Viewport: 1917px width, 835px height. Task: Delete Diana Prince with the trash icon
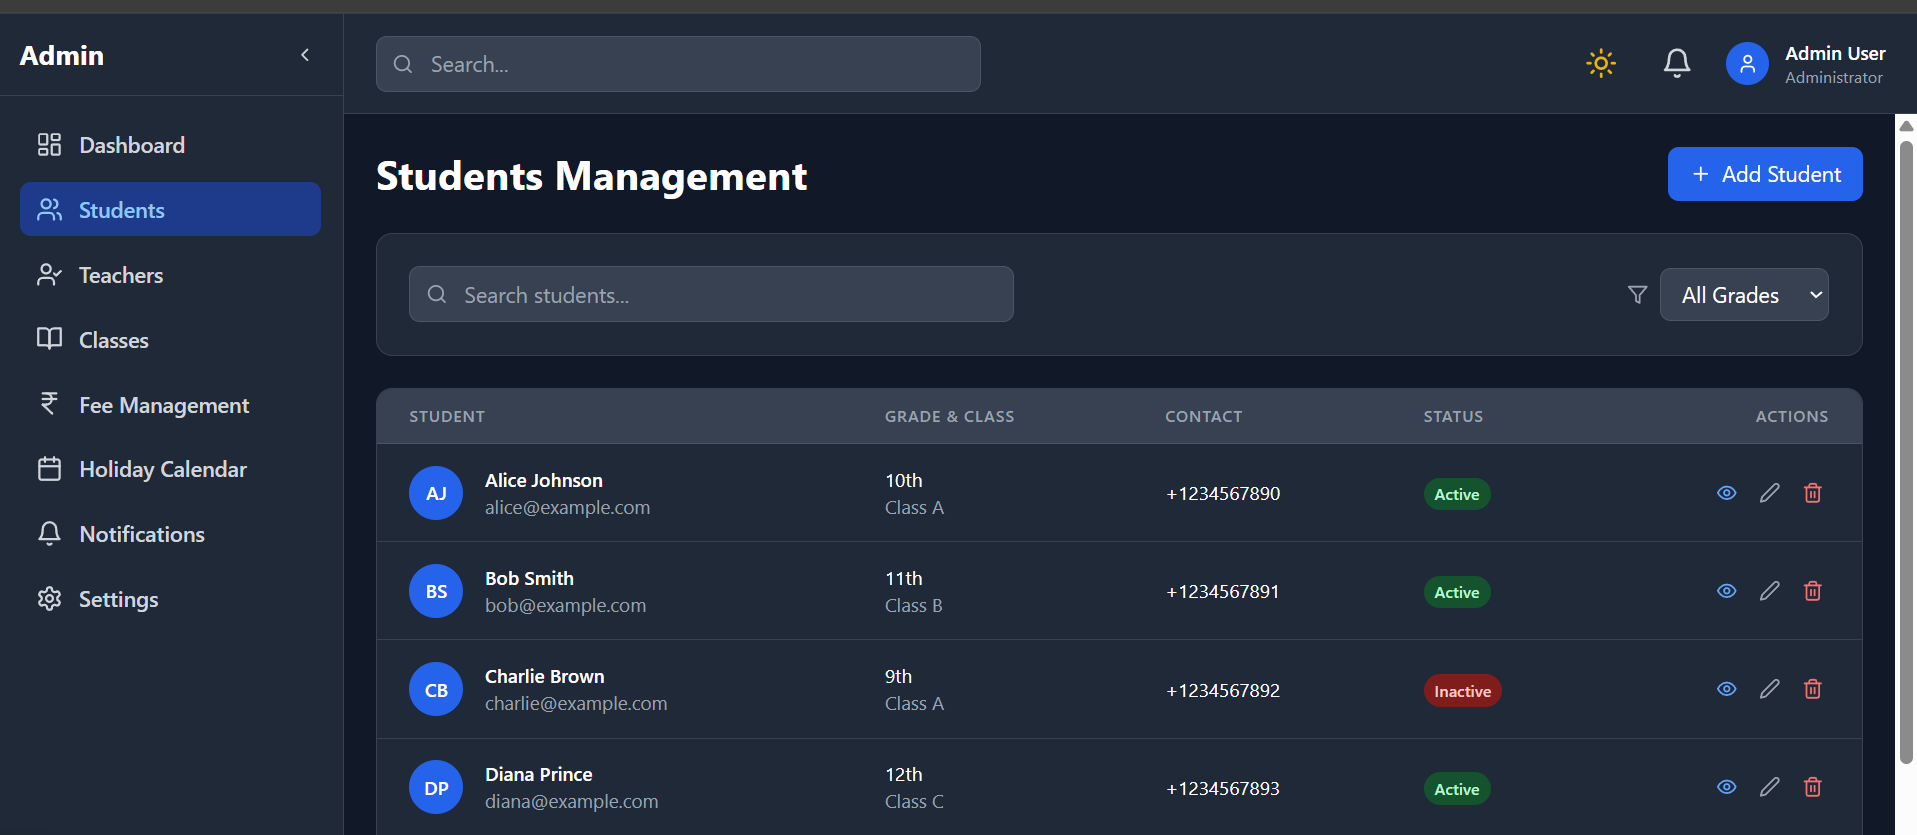1813,787
